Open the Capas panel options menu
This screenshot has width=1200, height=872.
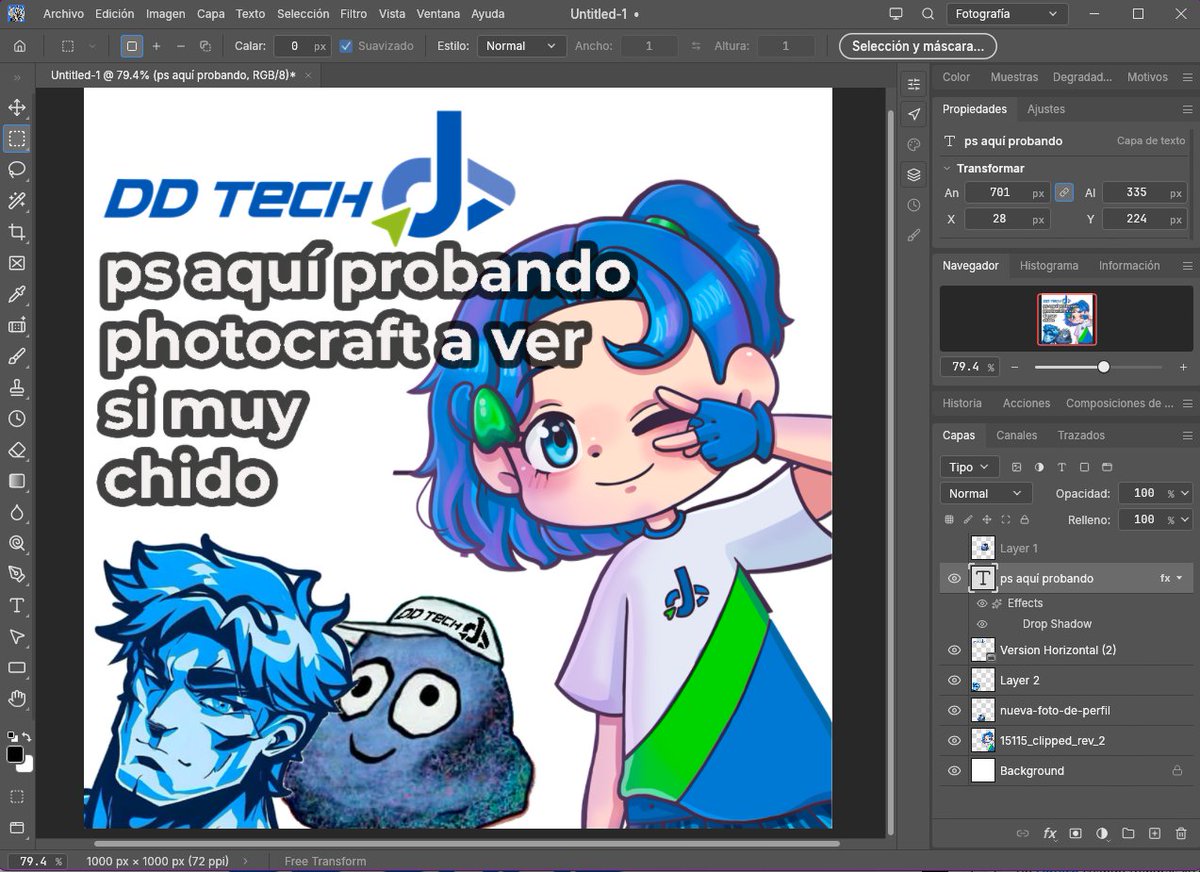(x=1187, y=435)
